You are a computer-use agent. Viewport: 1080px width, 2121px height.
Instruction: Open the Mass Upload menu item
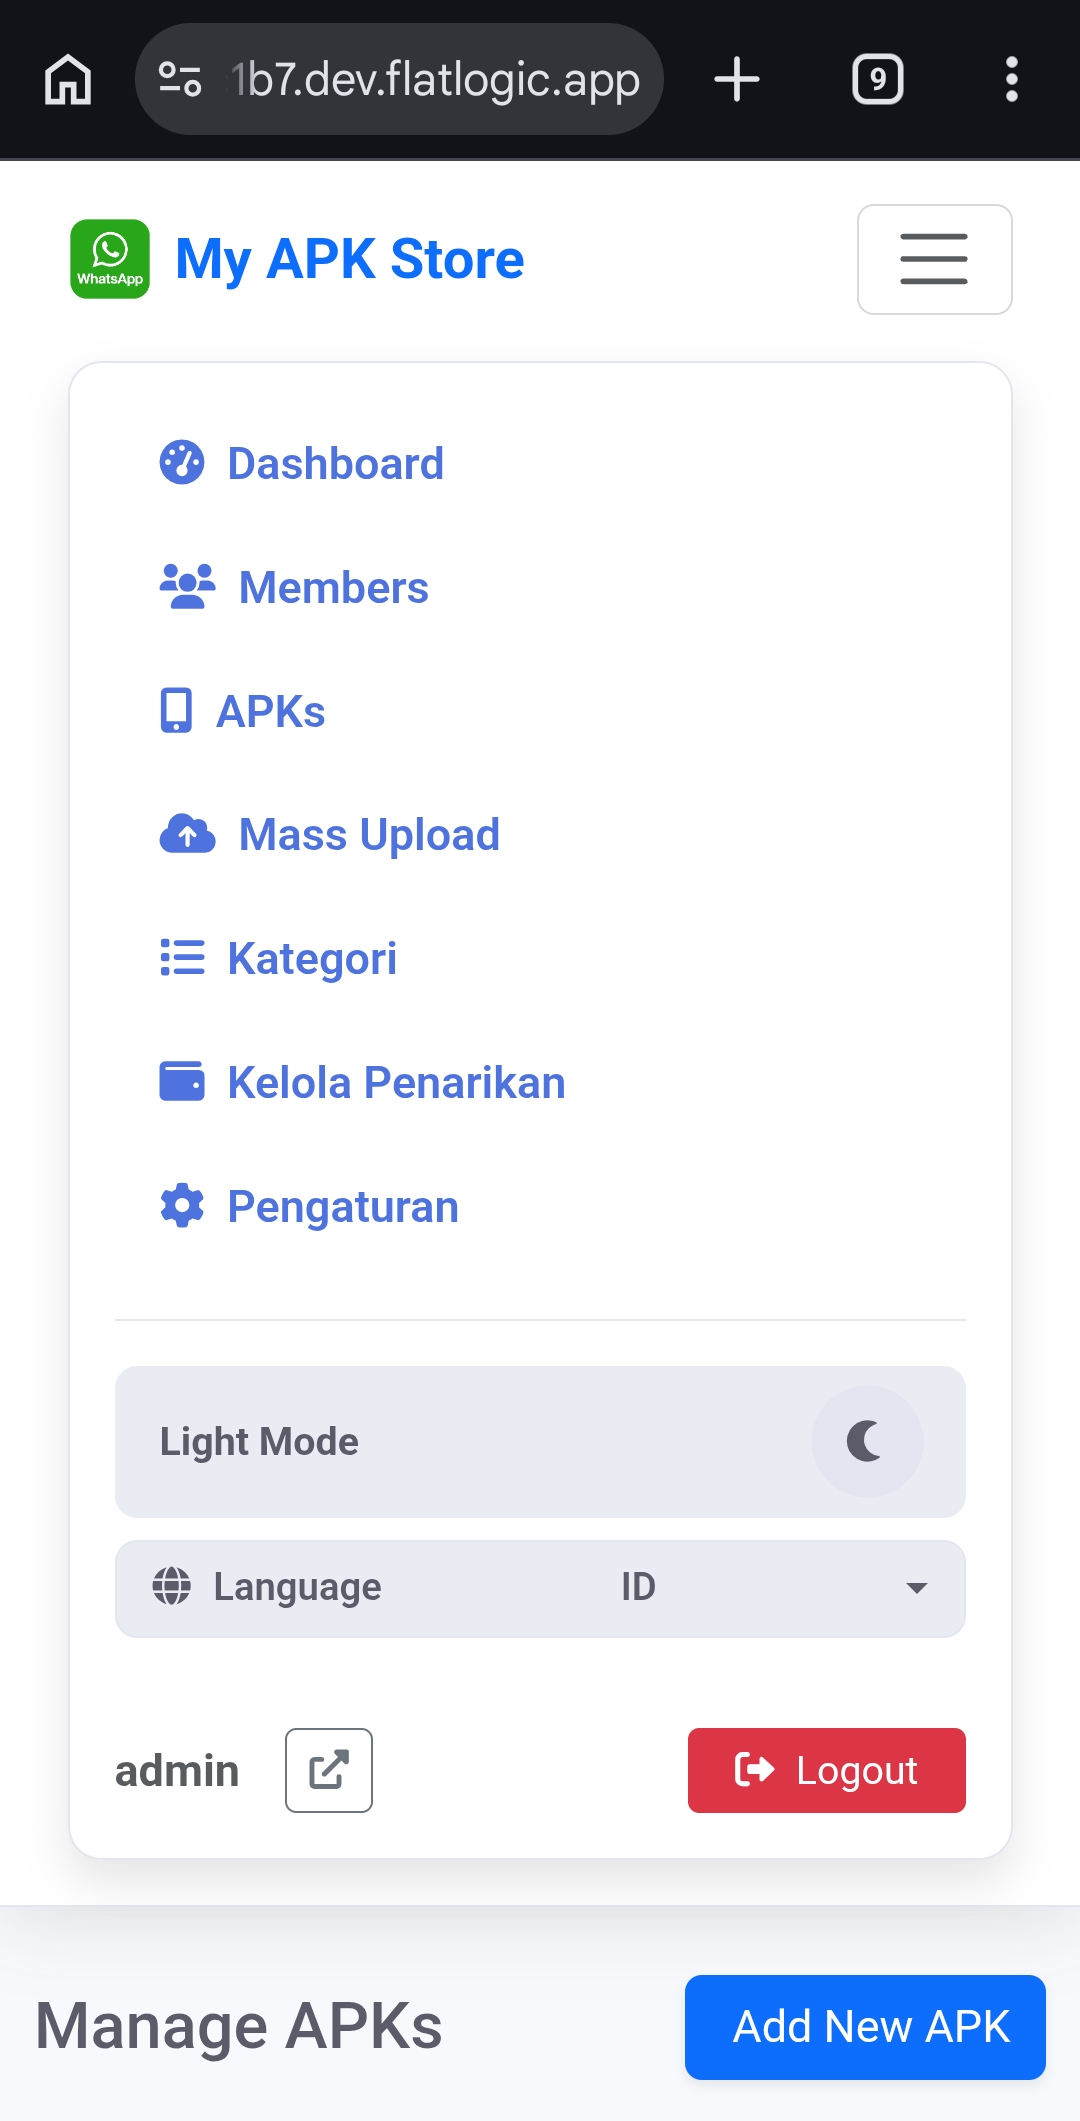pyautogui.click(x=368, y=835)
